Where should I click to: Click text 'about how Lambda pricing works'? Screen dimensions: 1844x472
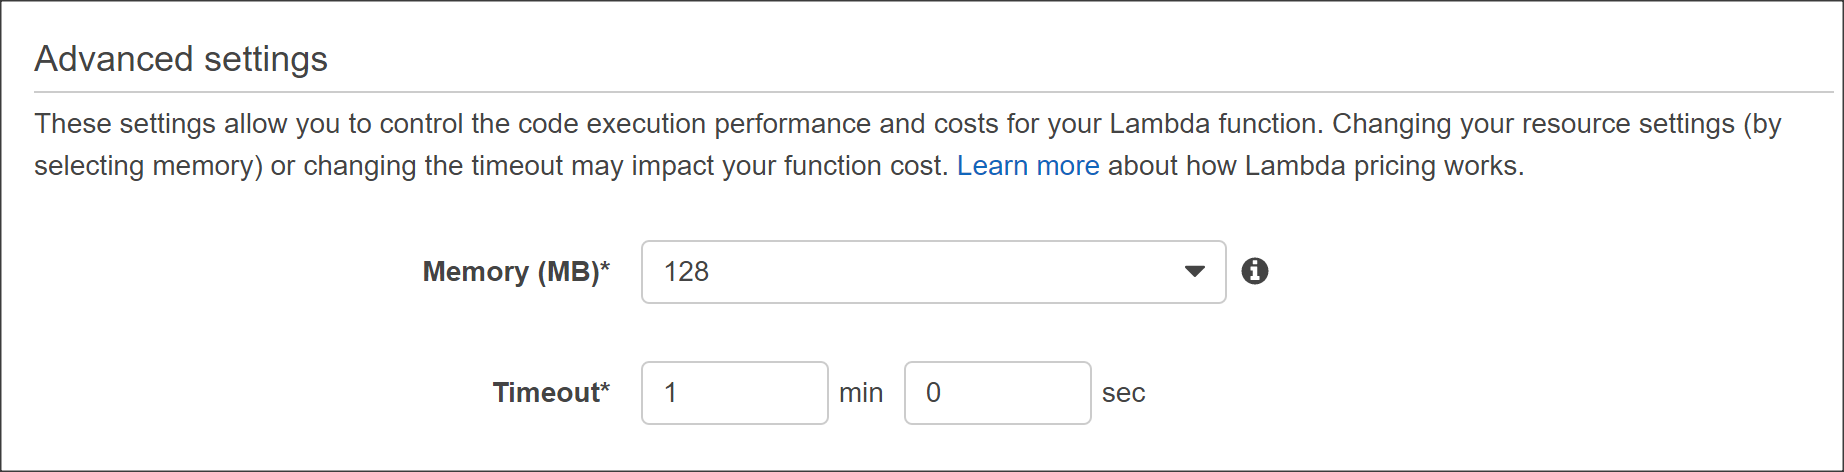1312,166
